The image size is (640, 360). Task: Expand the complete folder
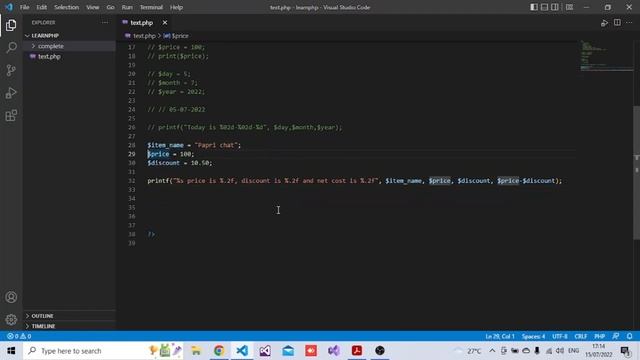click(69, 46)
